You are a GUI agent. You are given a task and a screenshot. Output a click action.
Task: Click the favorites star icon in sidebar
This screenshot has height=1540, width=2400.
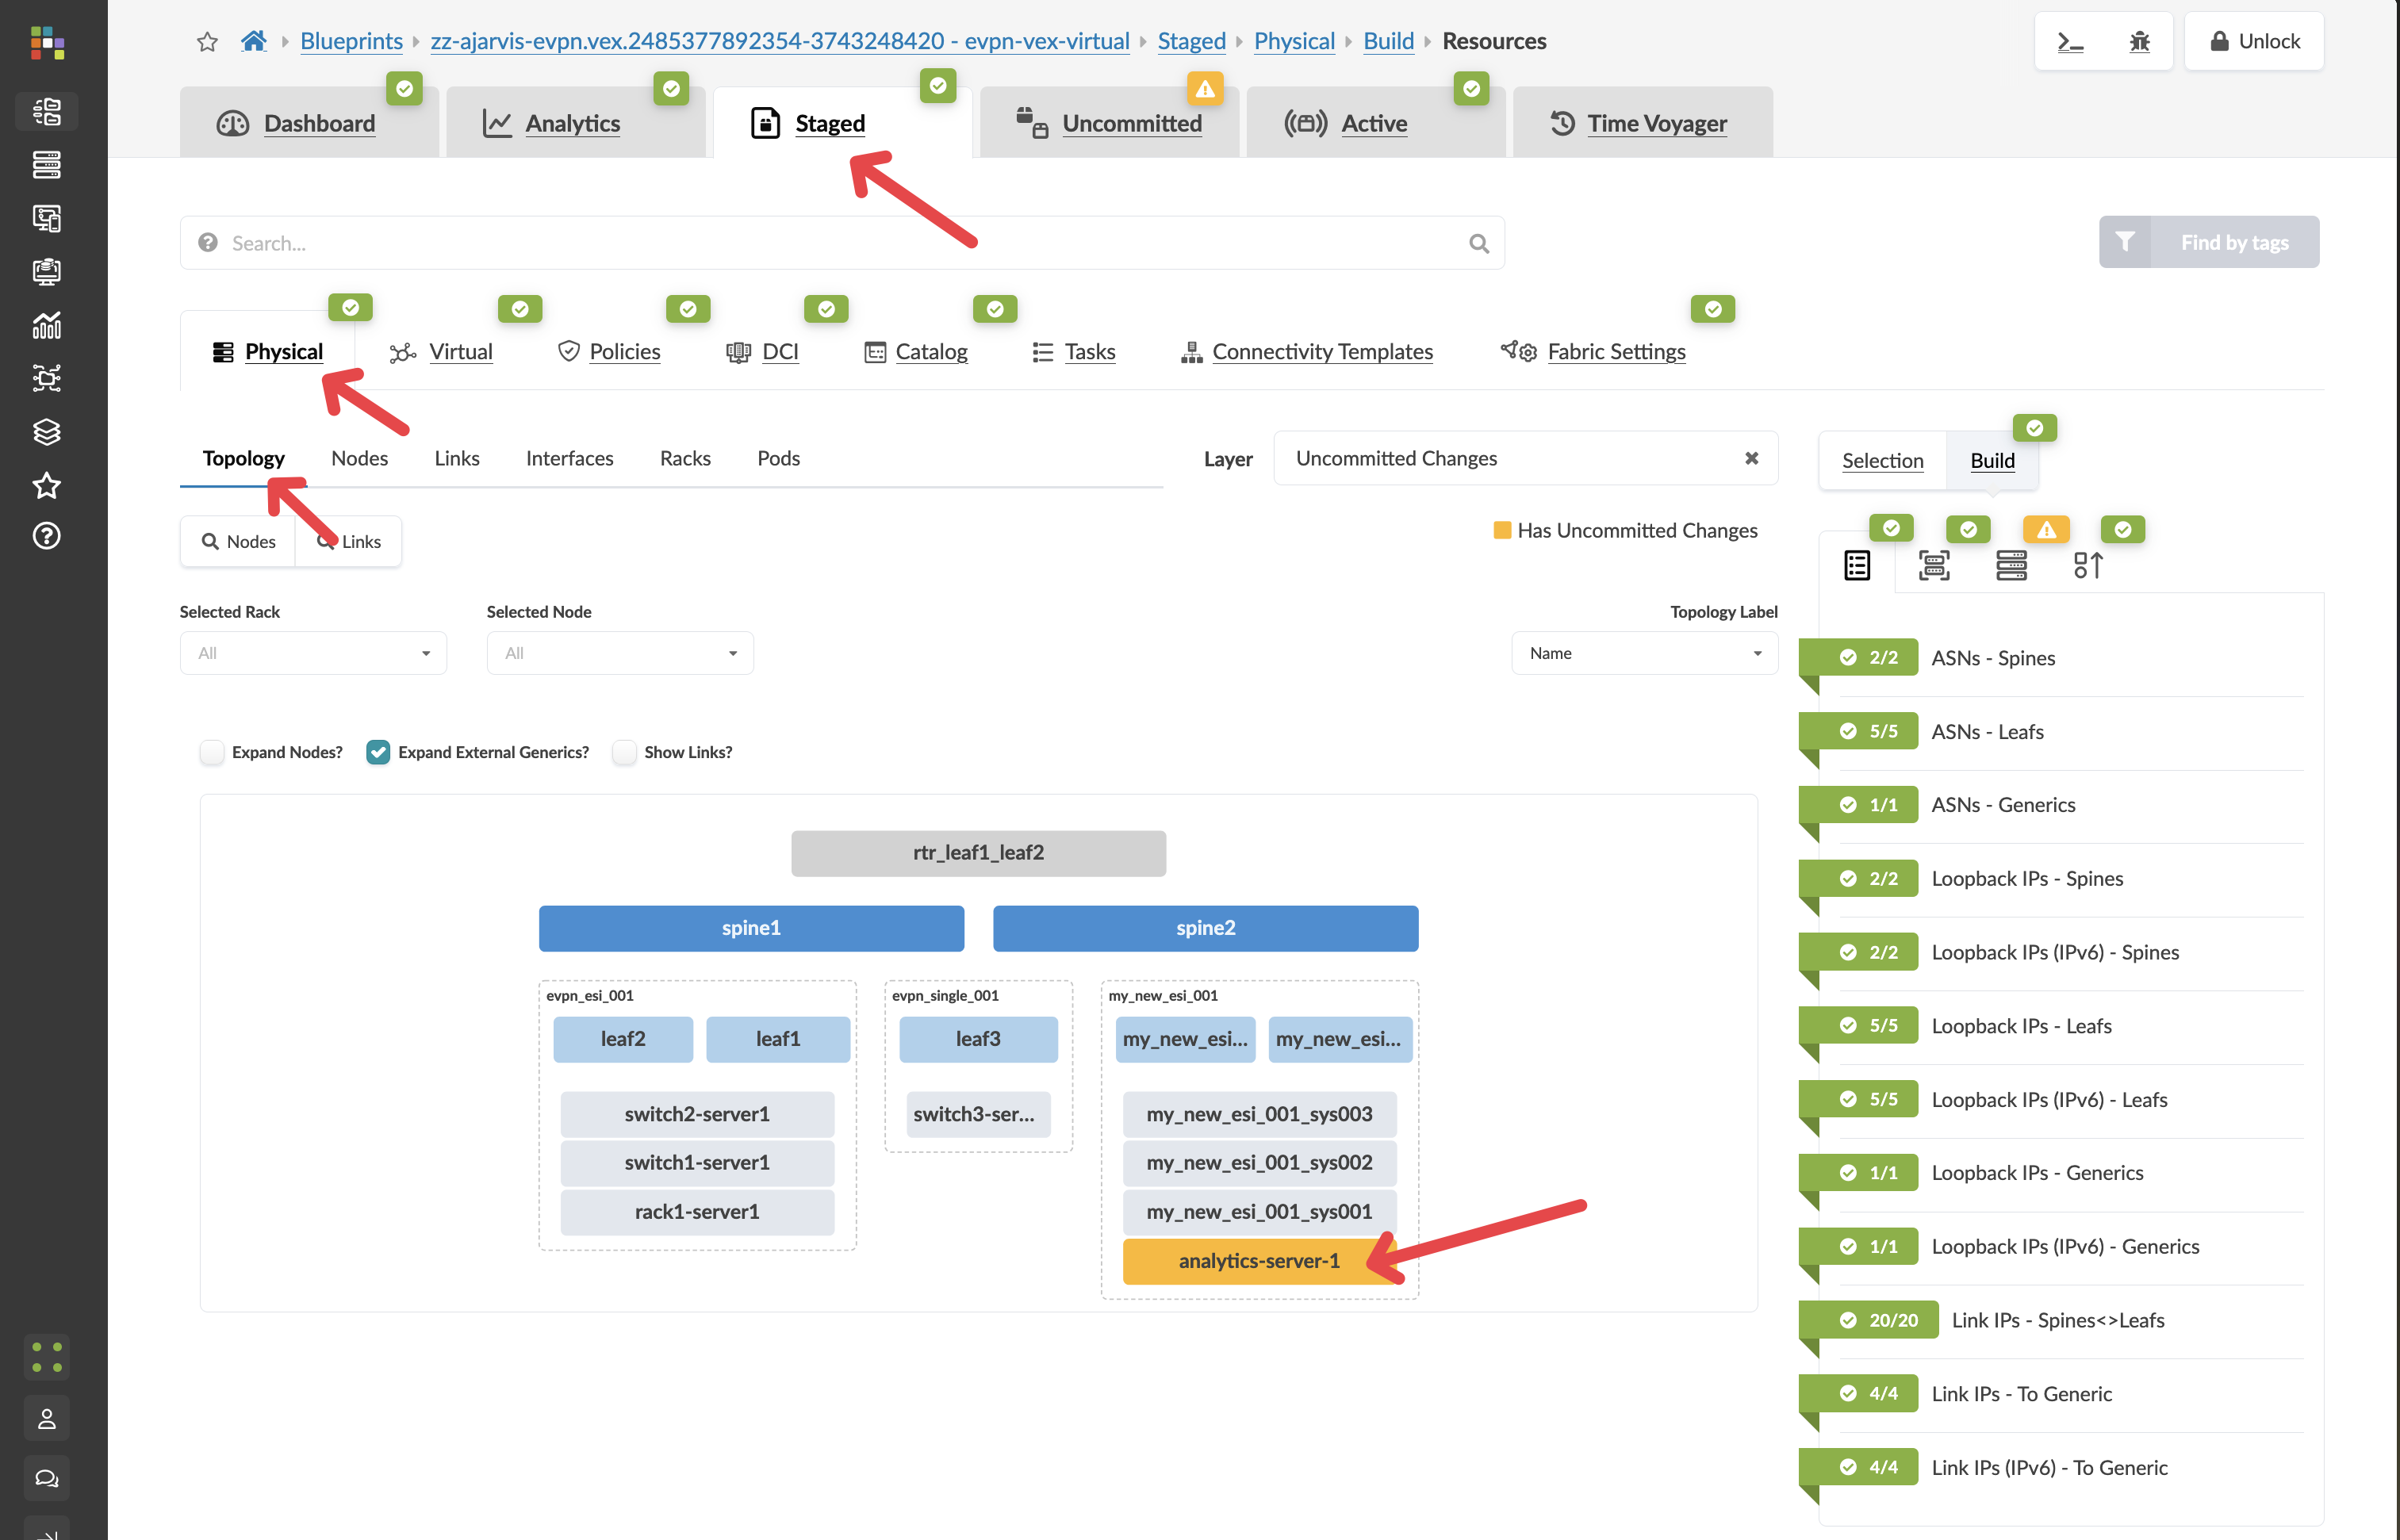click(x=46, y=486)
